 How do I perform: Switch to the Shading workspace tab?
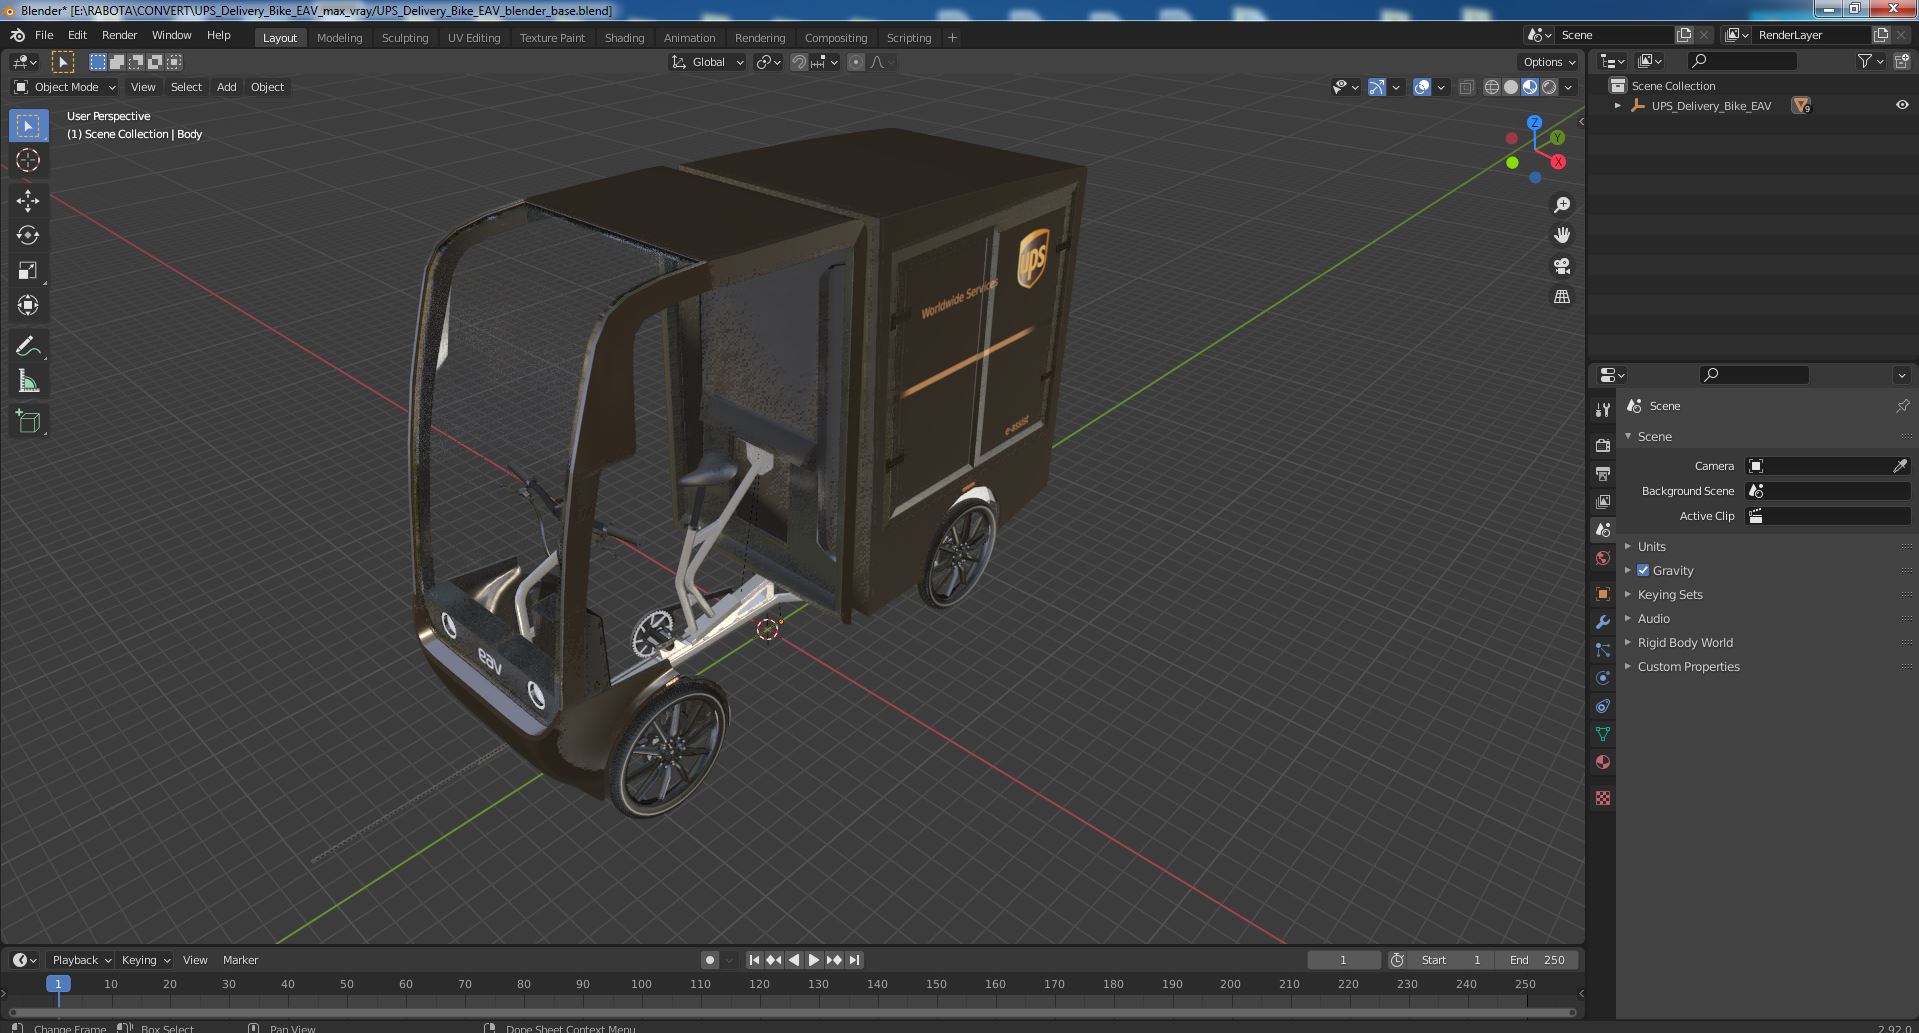point(624,38)
